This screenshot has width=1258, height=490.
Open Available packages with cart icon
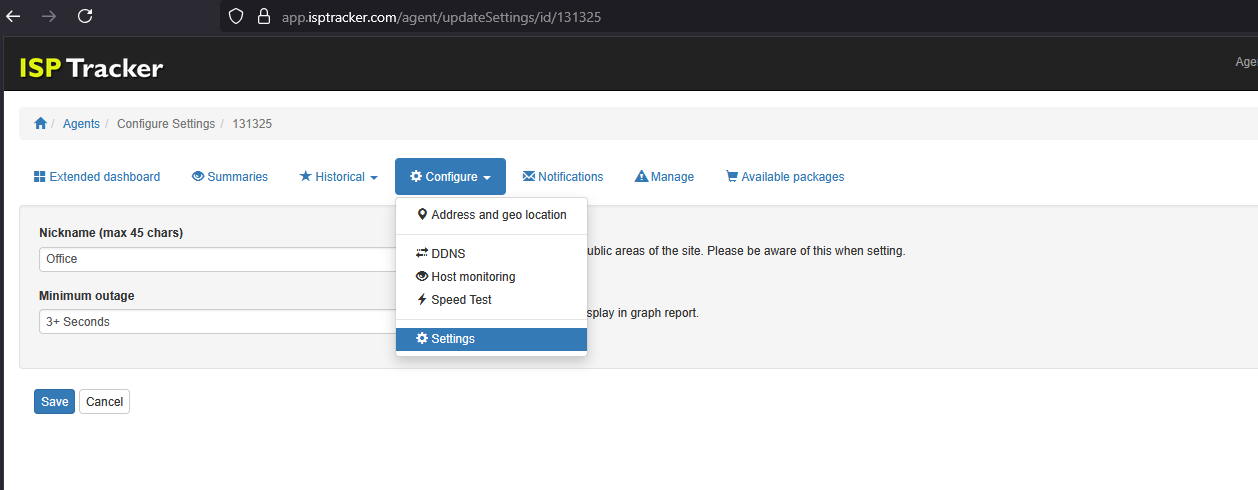(x=785, y=177)
